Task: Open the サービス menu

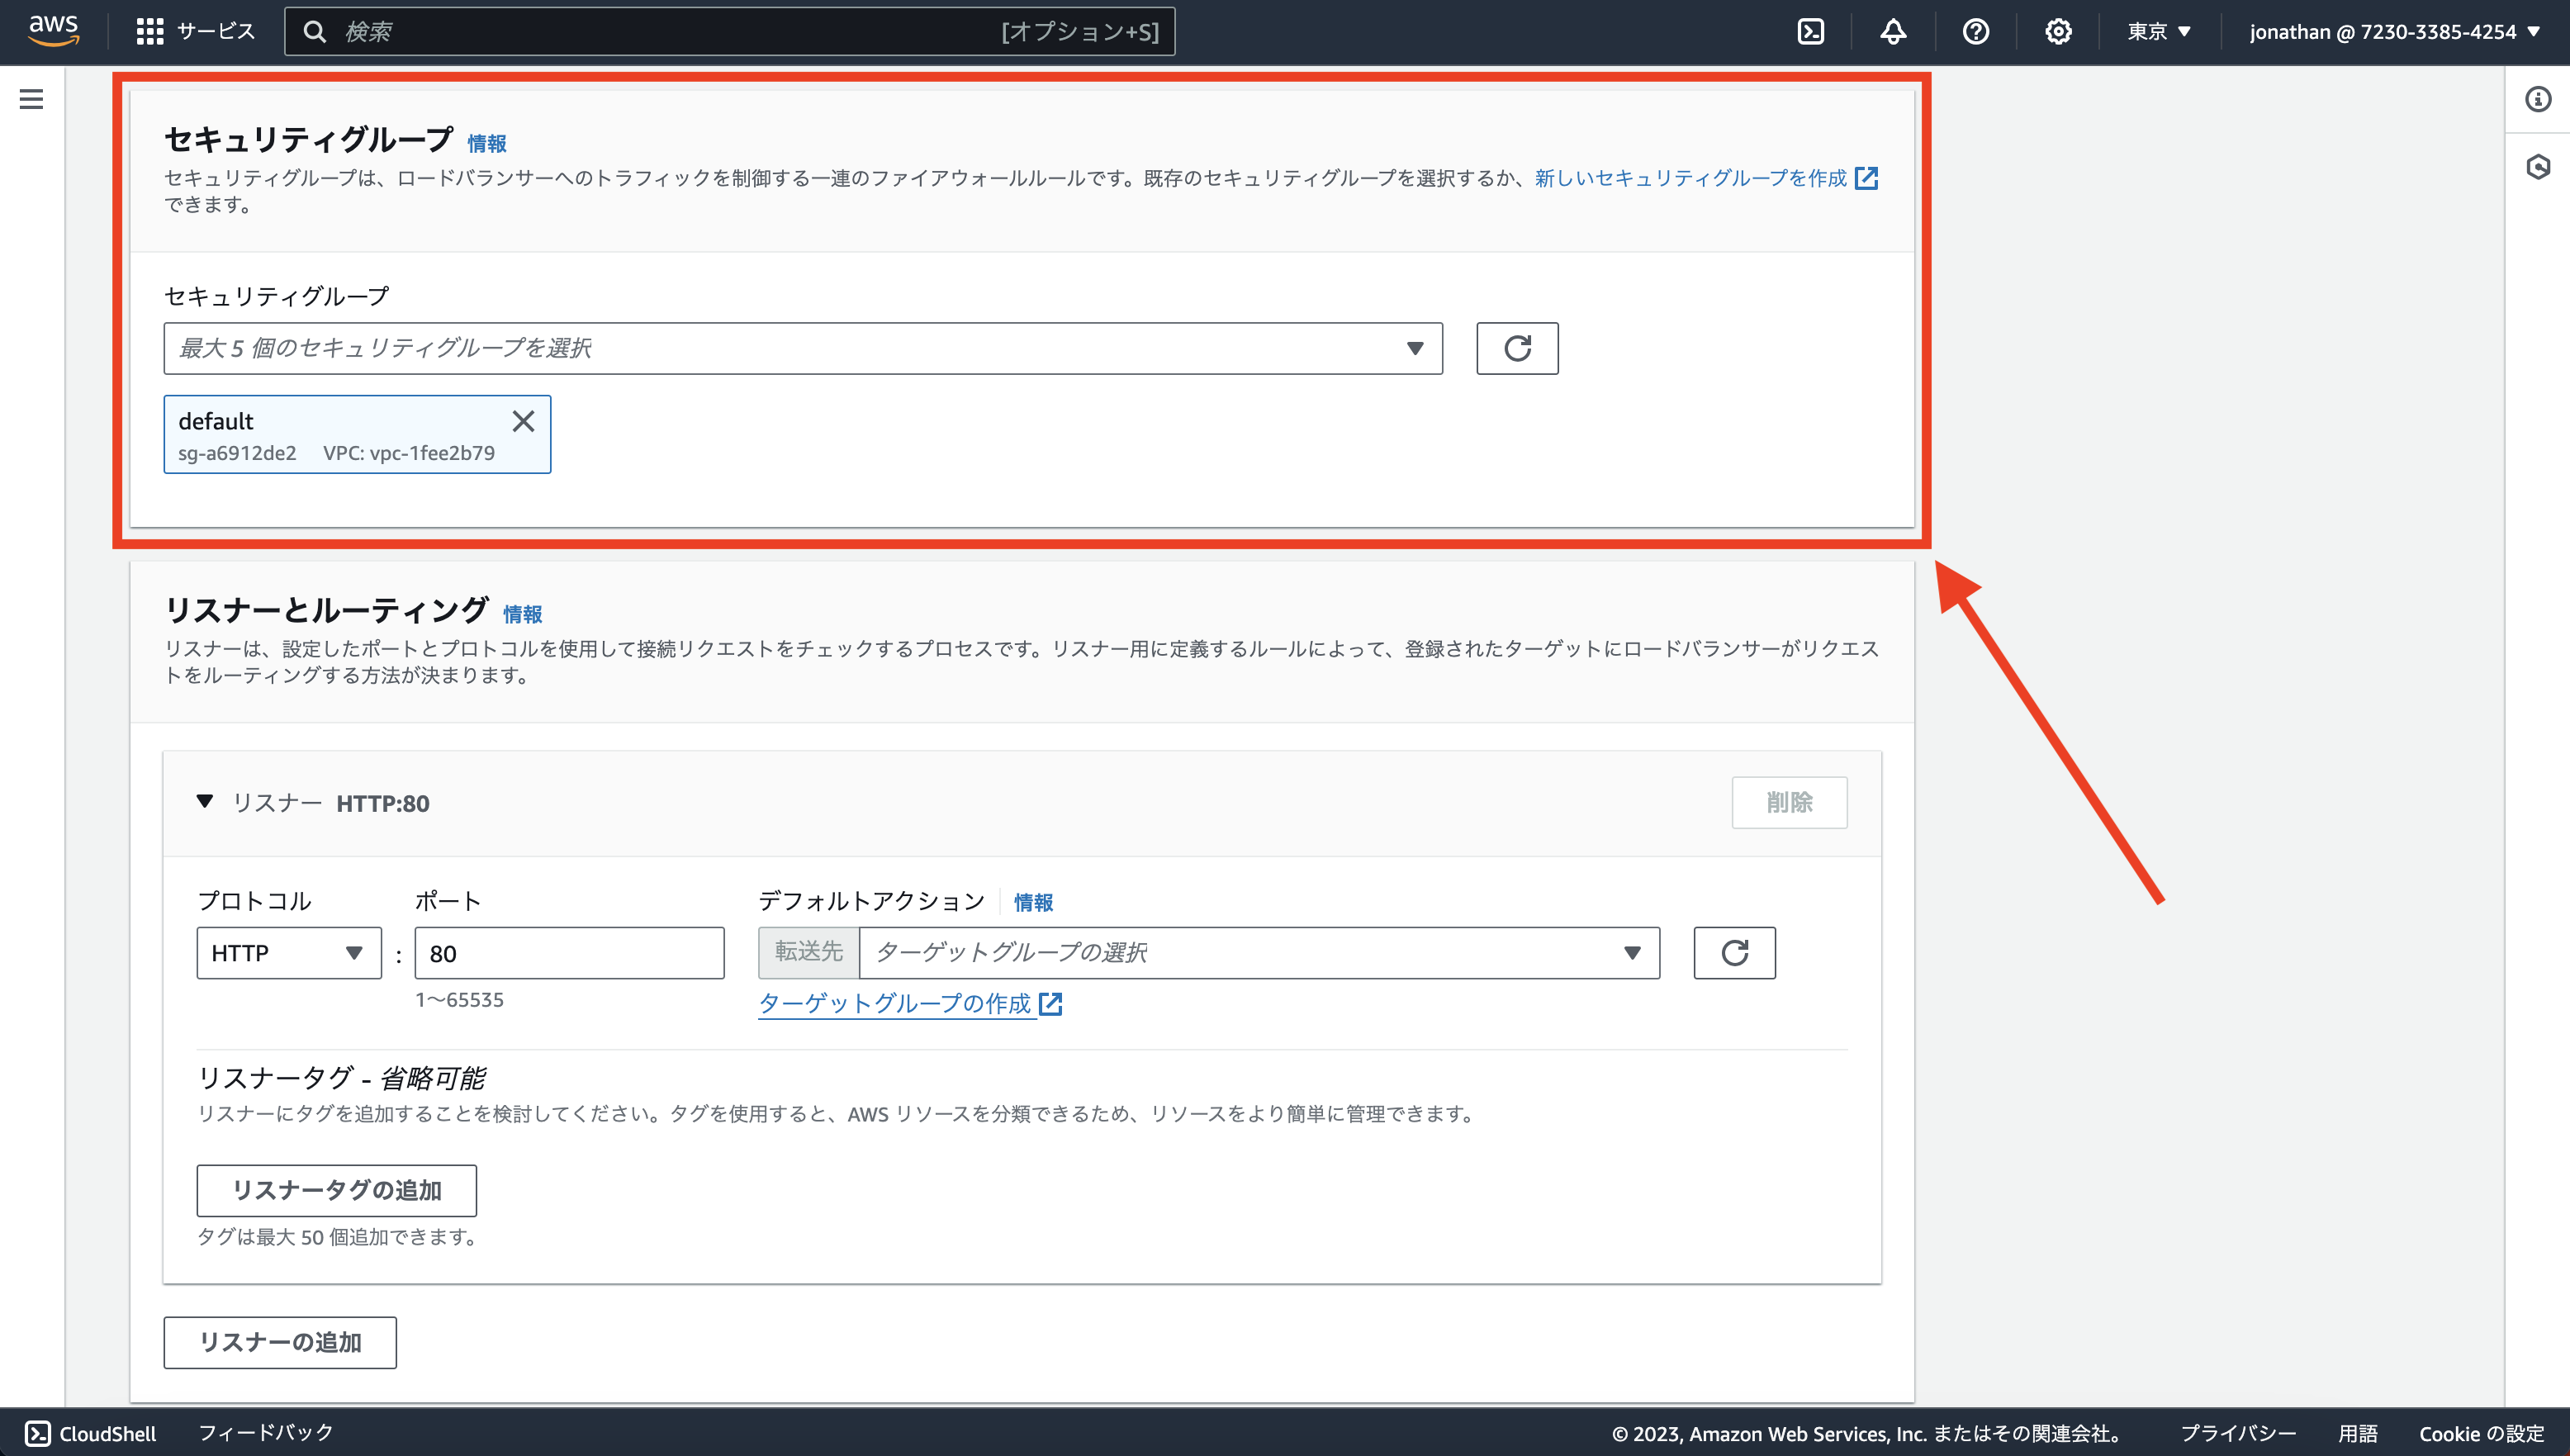Action: pyautogui.click(x=196, y=31)
